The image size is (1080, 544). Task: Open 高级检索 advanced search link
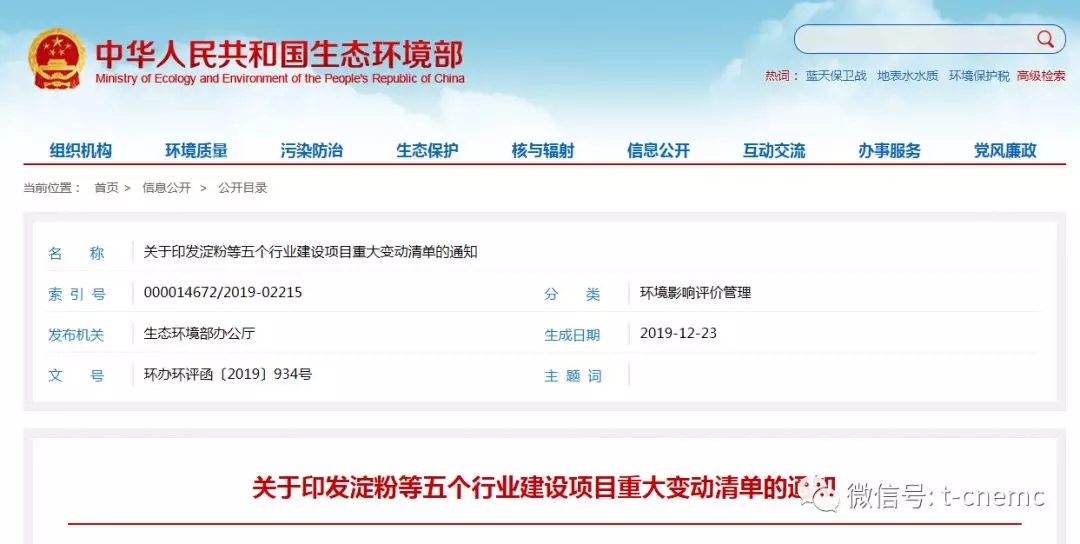(1041, 76)
